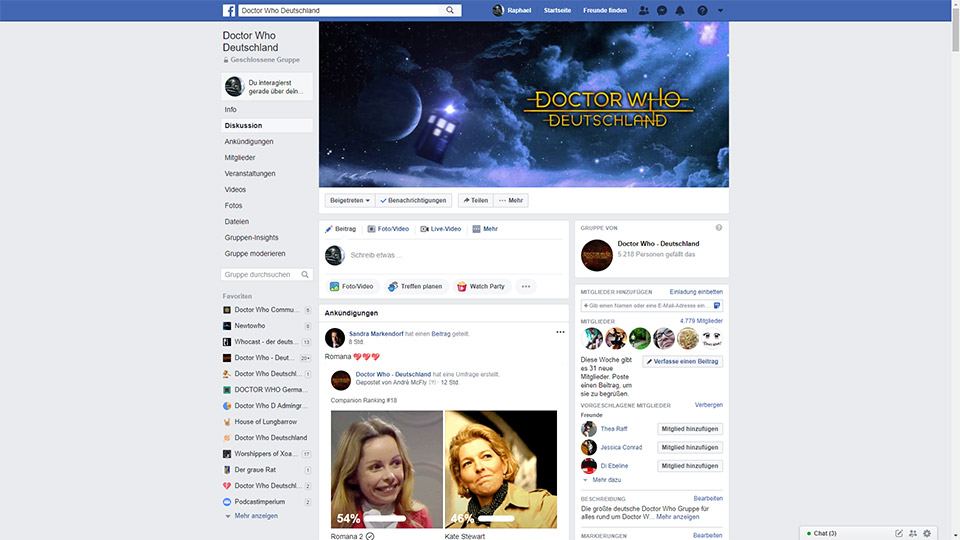Open Diskussion in group sidebar
The width and height of the screenshot is (960, 540).
266,126
